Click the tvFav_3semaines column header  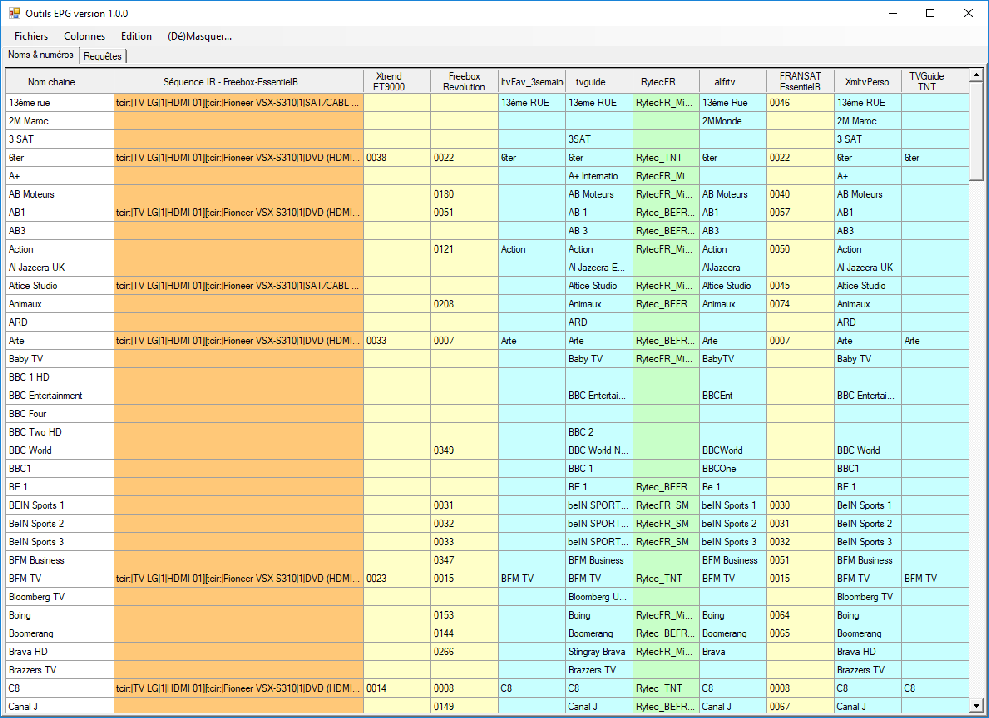tap(532, 81)
